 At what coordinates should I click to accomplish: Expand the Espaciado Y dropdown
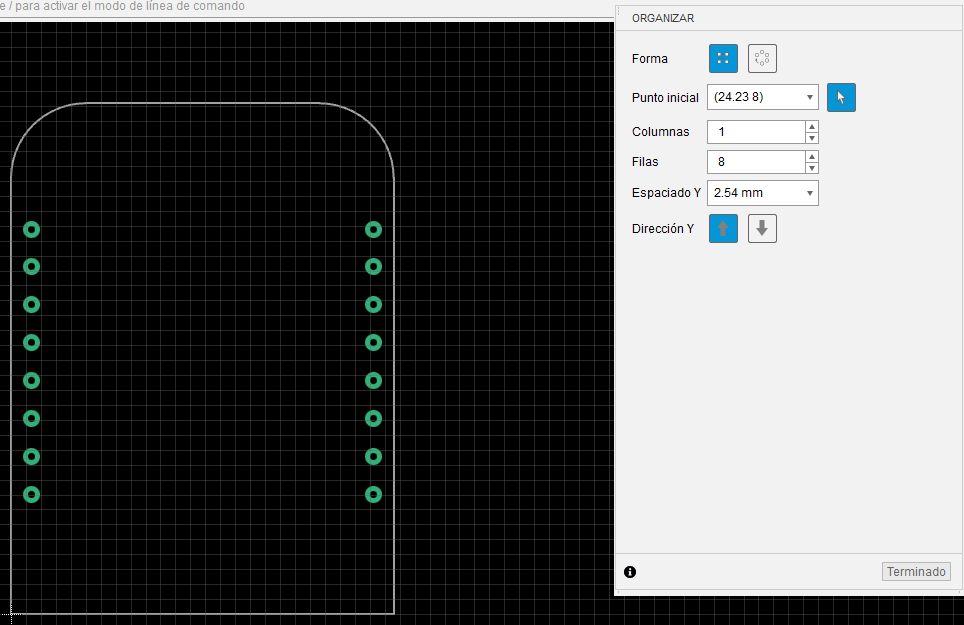pyautogui.click(x=810, y=193)
